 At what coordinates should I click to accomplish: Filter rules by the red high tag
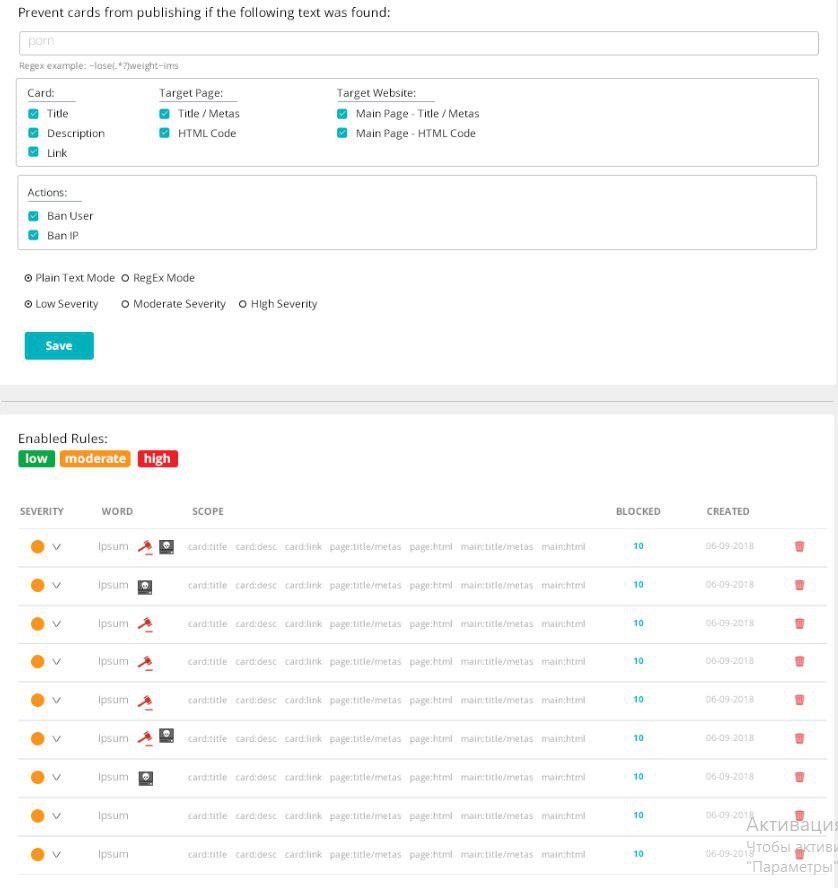coord(157,459)
